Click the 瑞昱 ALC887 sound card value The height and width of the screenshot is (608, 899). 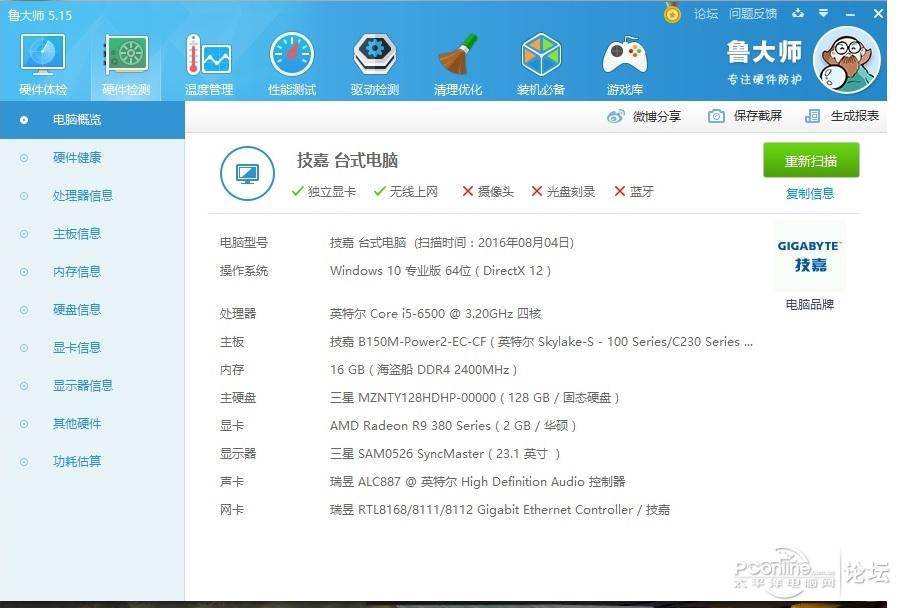coord(478,482)
